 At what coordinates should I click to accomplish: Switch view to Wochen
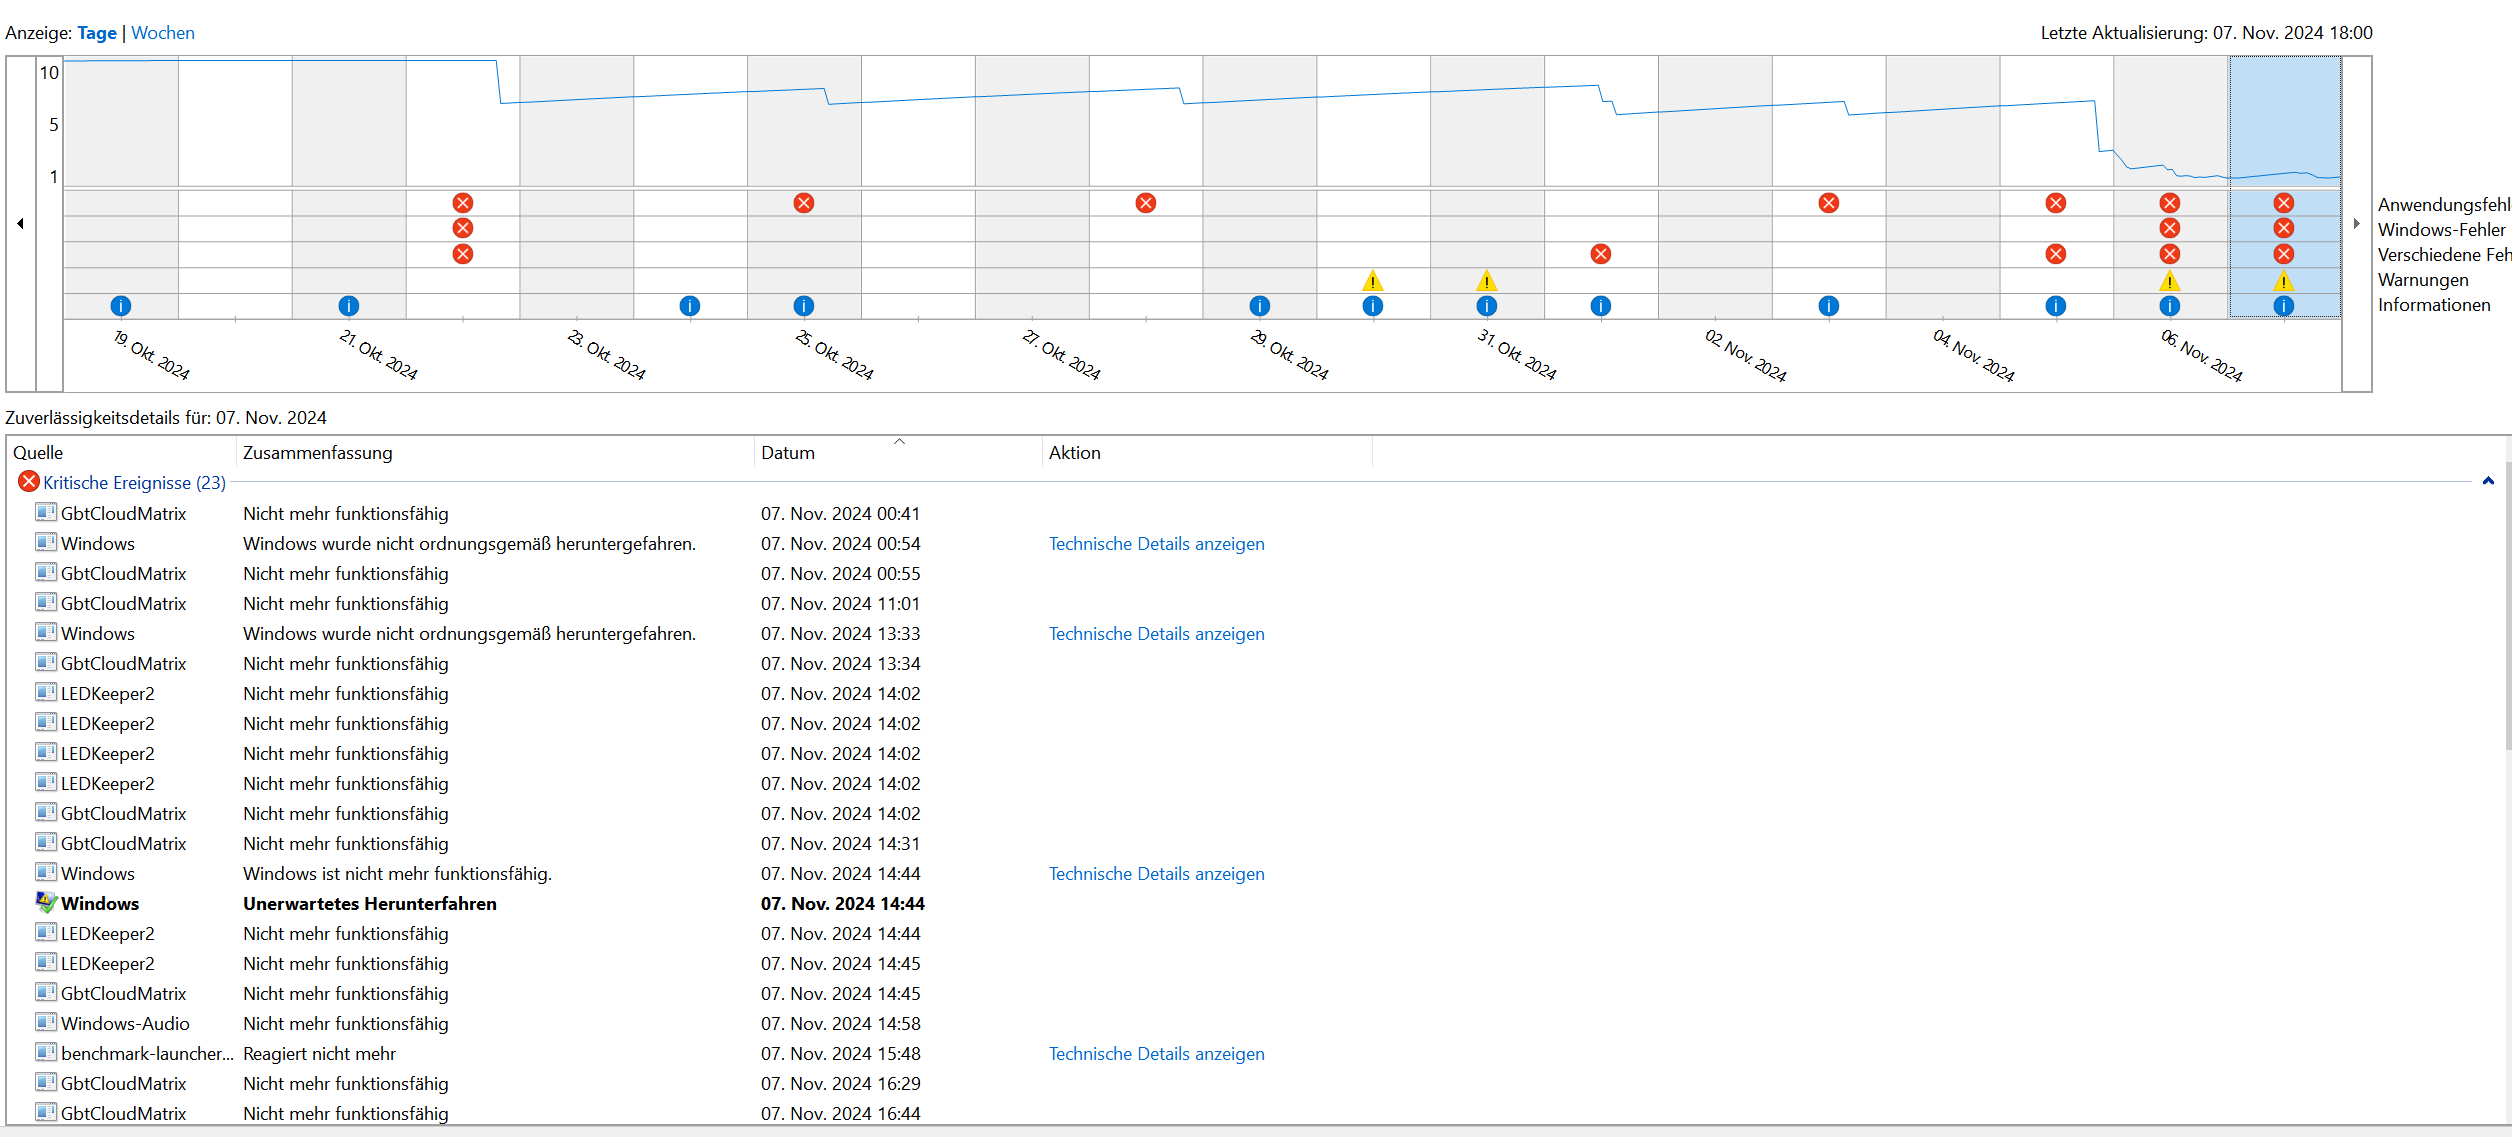click(x=163, y=33)
